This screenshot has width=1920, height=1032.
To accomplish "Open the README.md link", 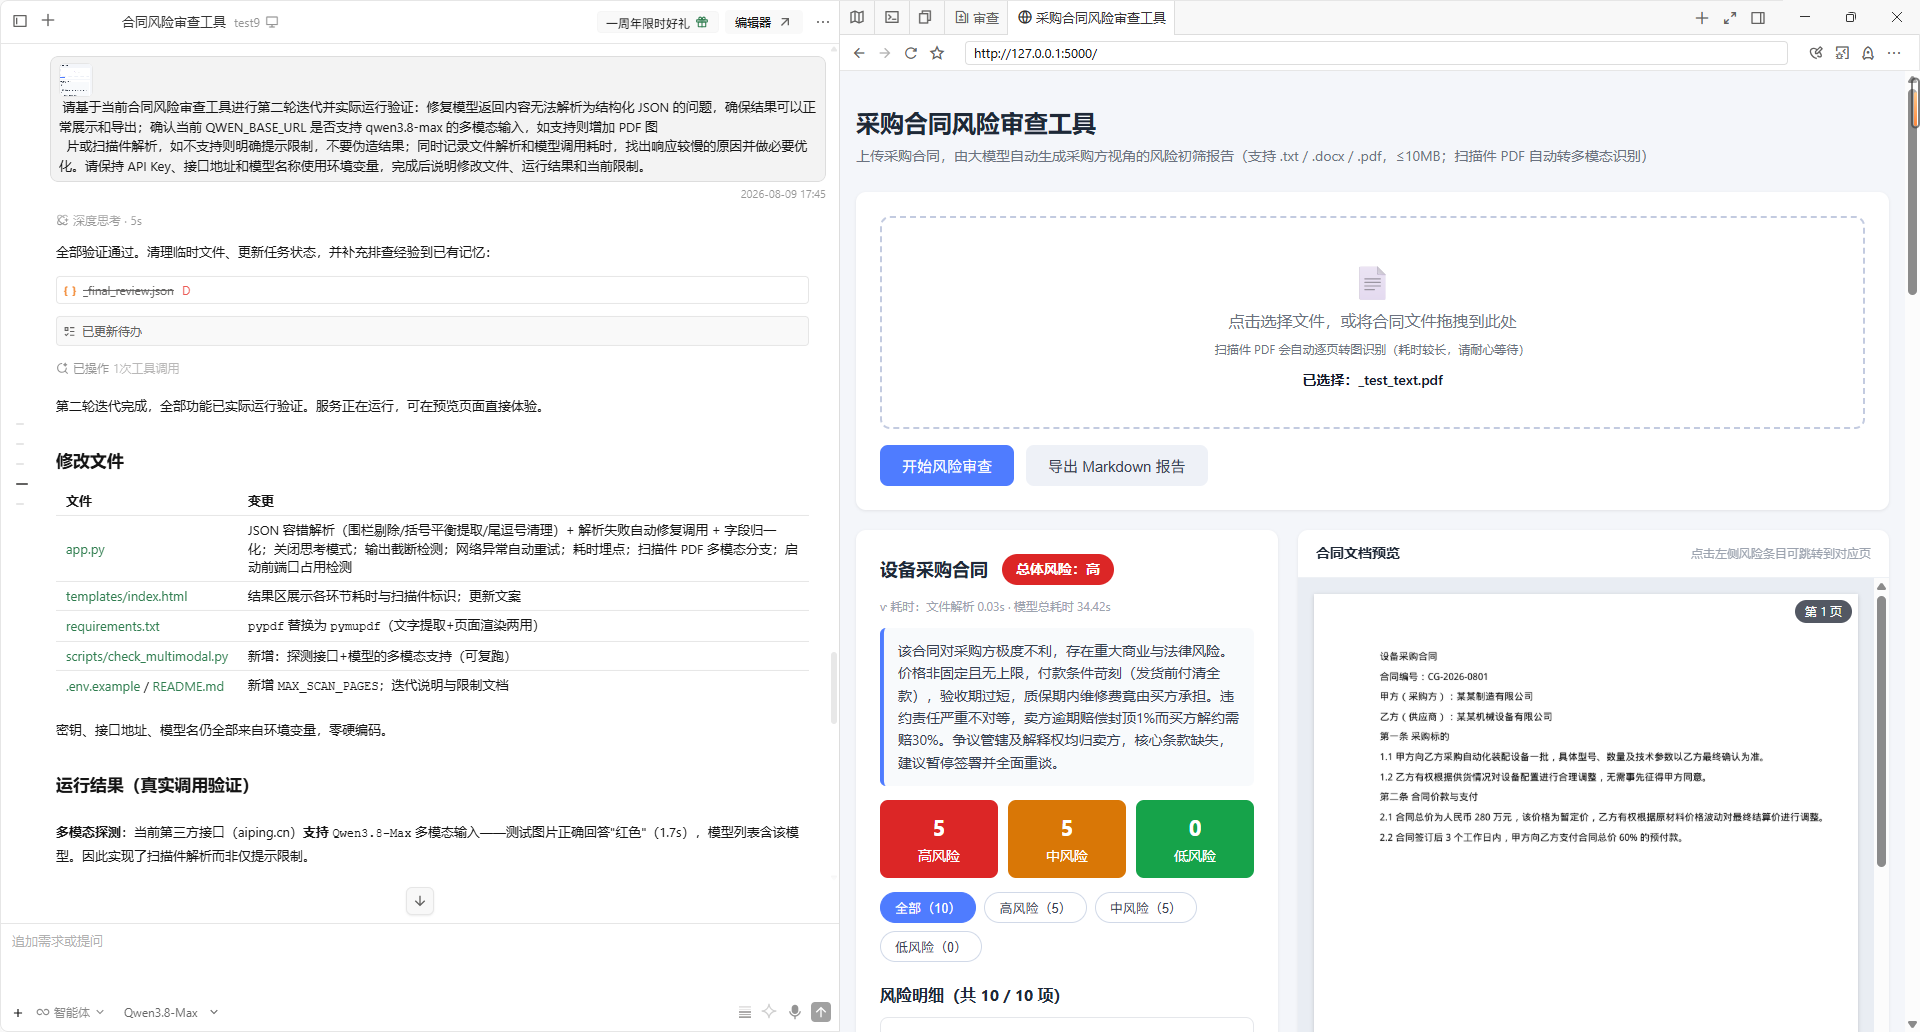I will click(x=188, y=686).
